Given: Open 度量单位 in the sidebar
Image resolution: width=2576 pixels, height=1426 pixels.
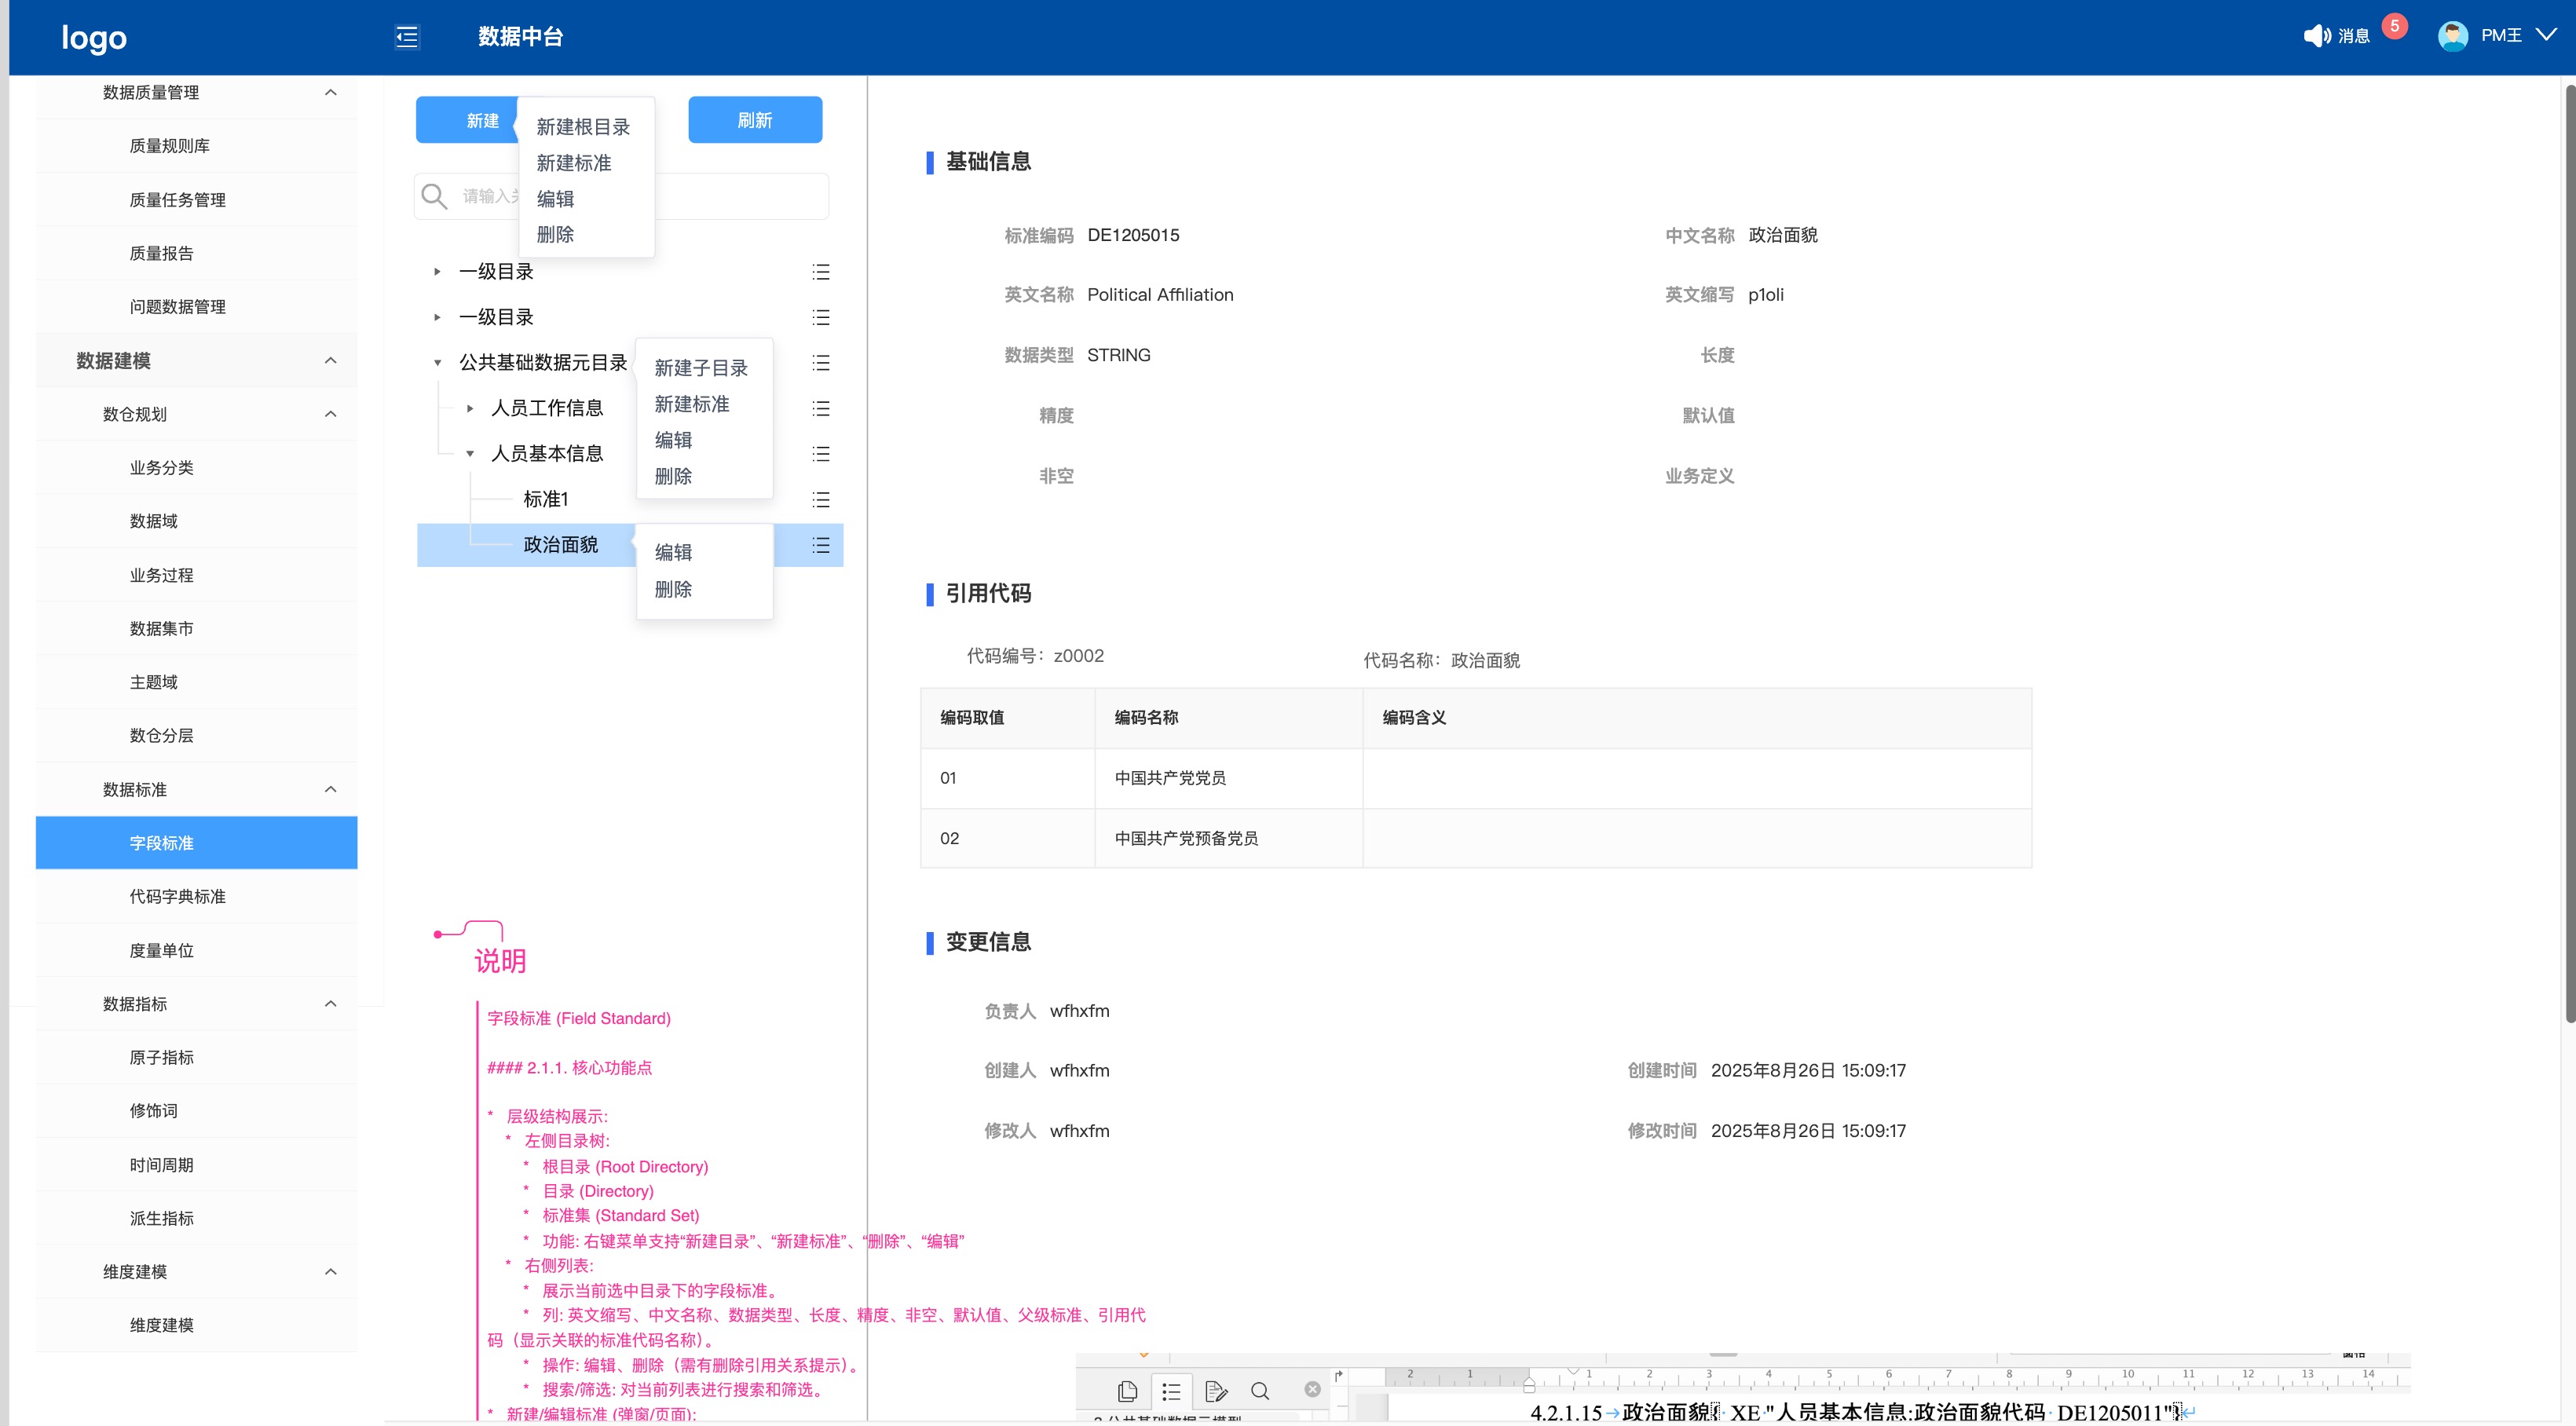Looking at the screenshot, I should coord(196,951).
